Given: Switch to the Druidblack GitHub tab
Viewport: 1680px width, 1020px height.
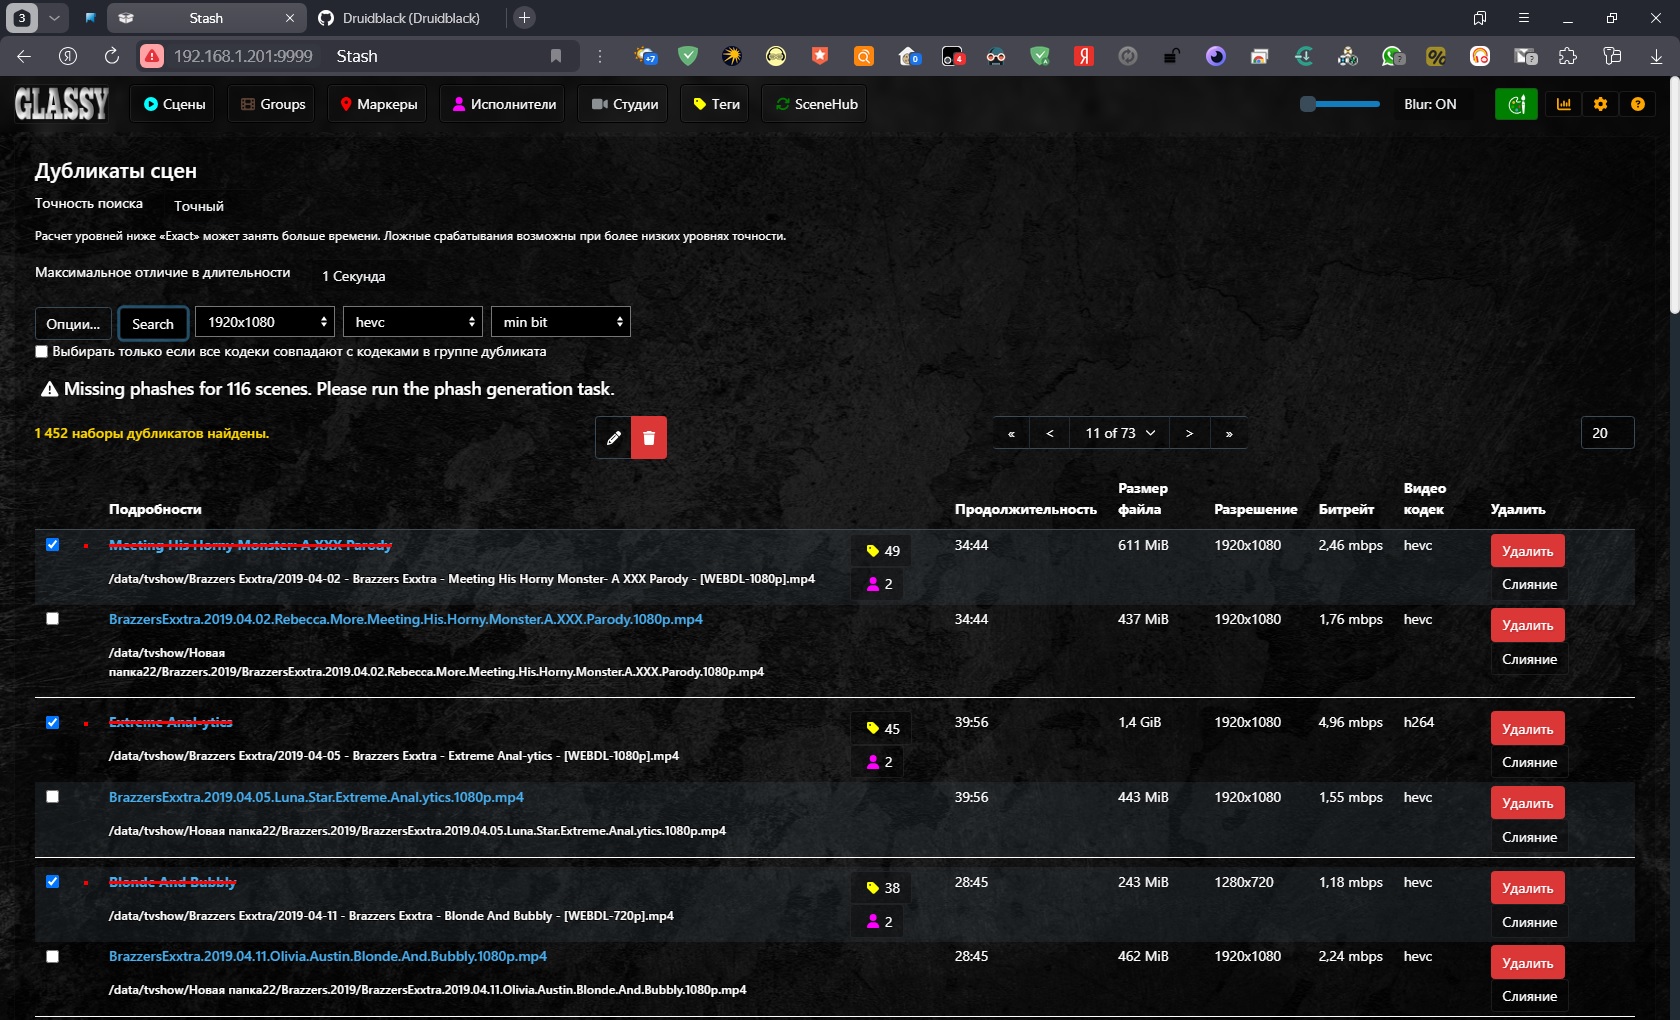Looking at the screenshot, I should coord(410,18).
